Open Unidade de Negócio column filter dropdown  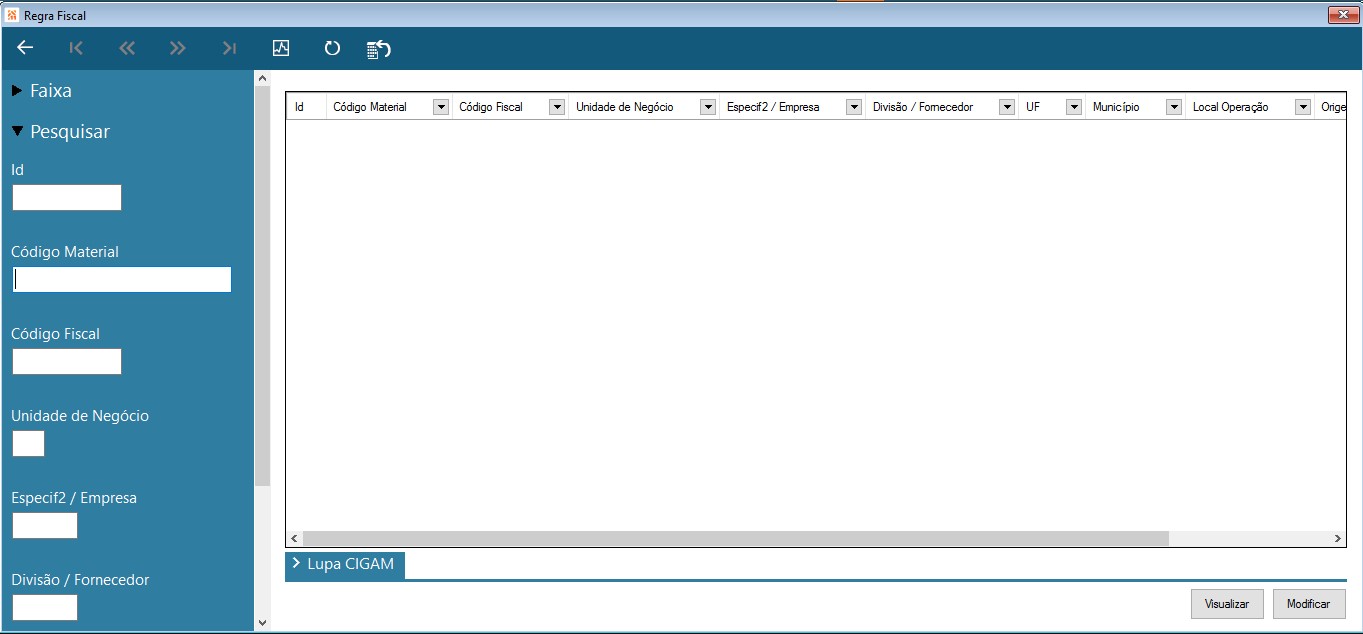pyautogui.click(x=708, y=107)
